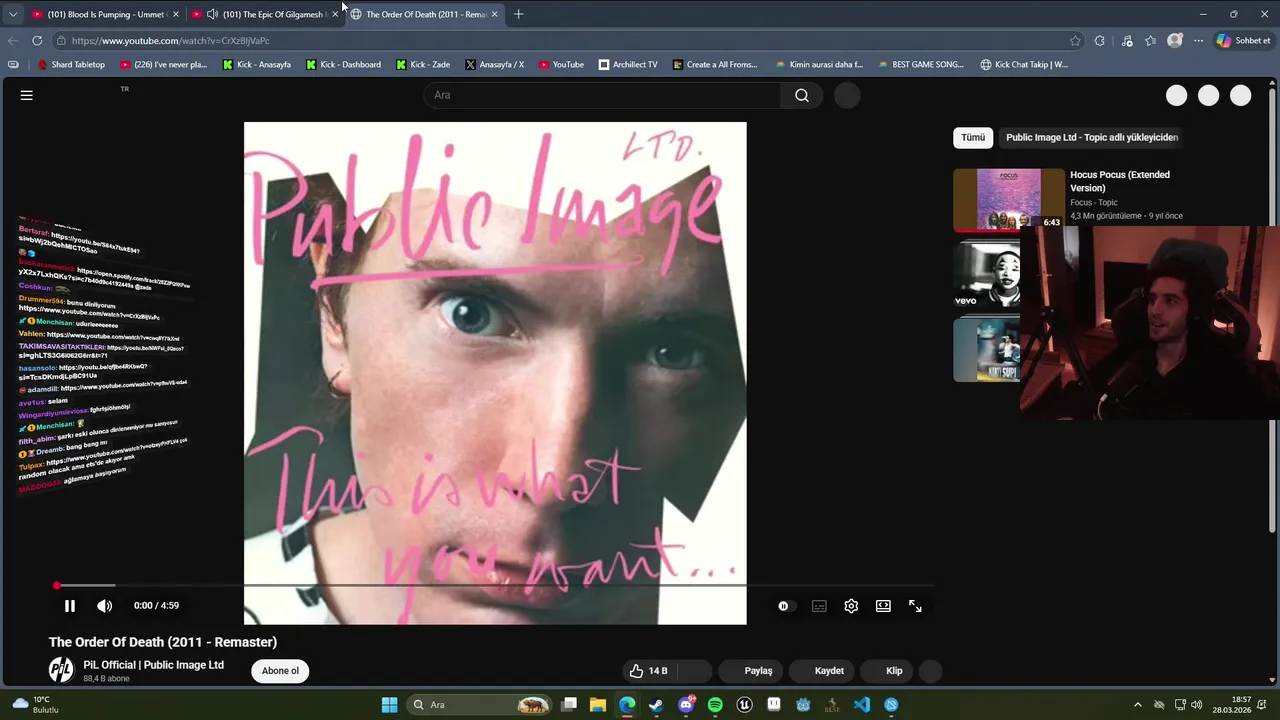This screenshot has width=1280, height=720.
Task: Open the browser media control icon
Action: pos(1127,41)
